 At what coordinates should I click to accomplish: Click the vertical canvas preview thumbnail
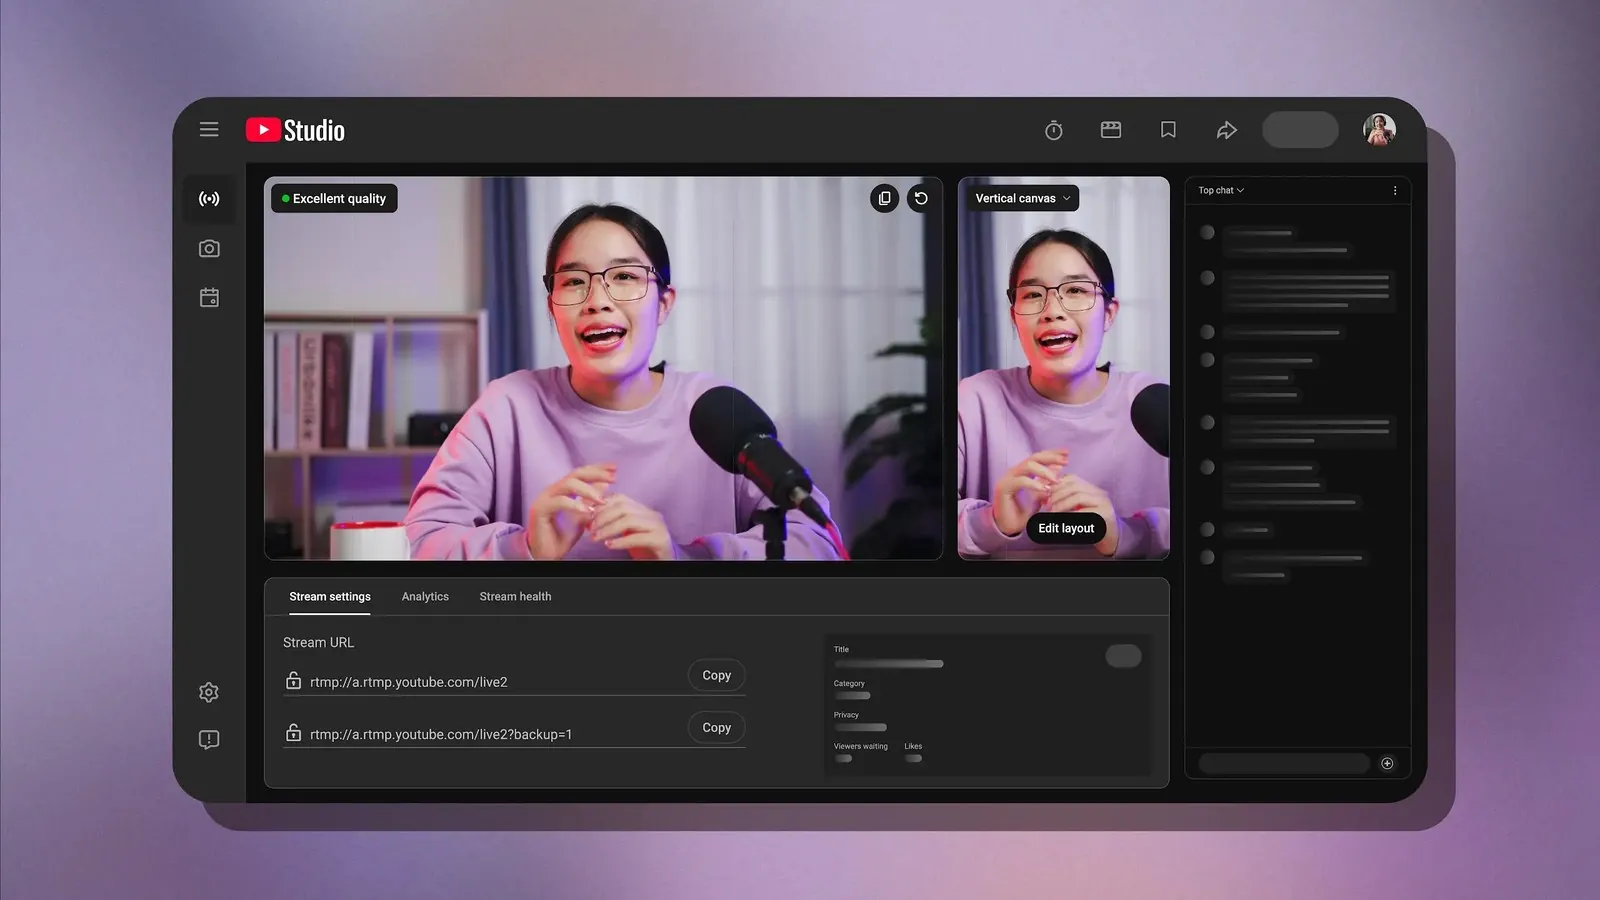[1063, 368]
